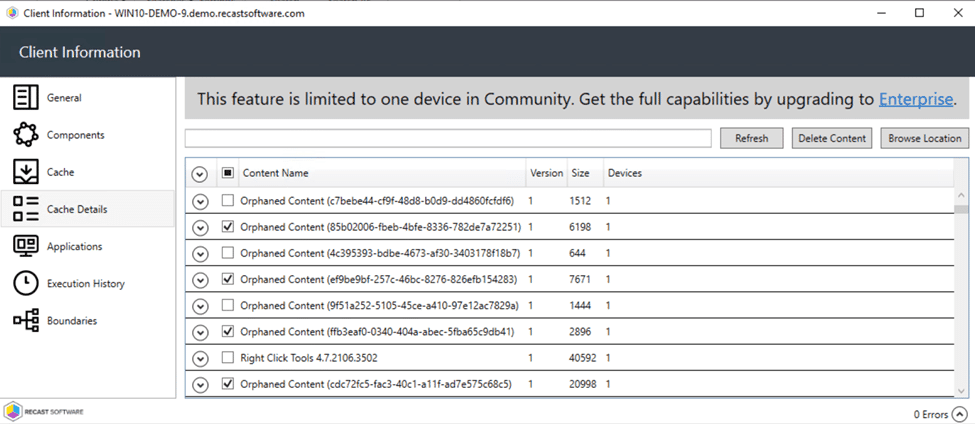Viewport: 975px width, 424px height.
Task: Click the Cache download icon
Action: (x=25, y=172)
